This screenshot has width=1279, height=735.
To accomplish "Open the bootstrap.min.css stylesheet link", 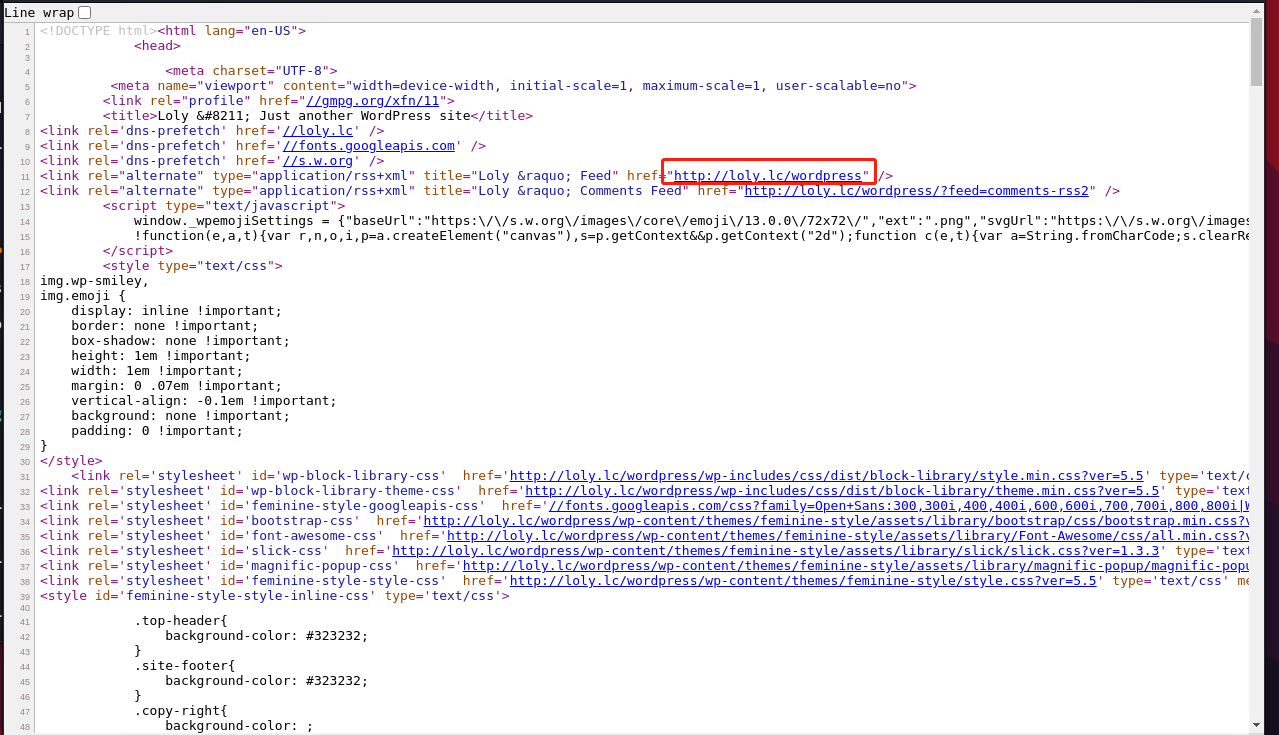I will click(x=837, y=521).
